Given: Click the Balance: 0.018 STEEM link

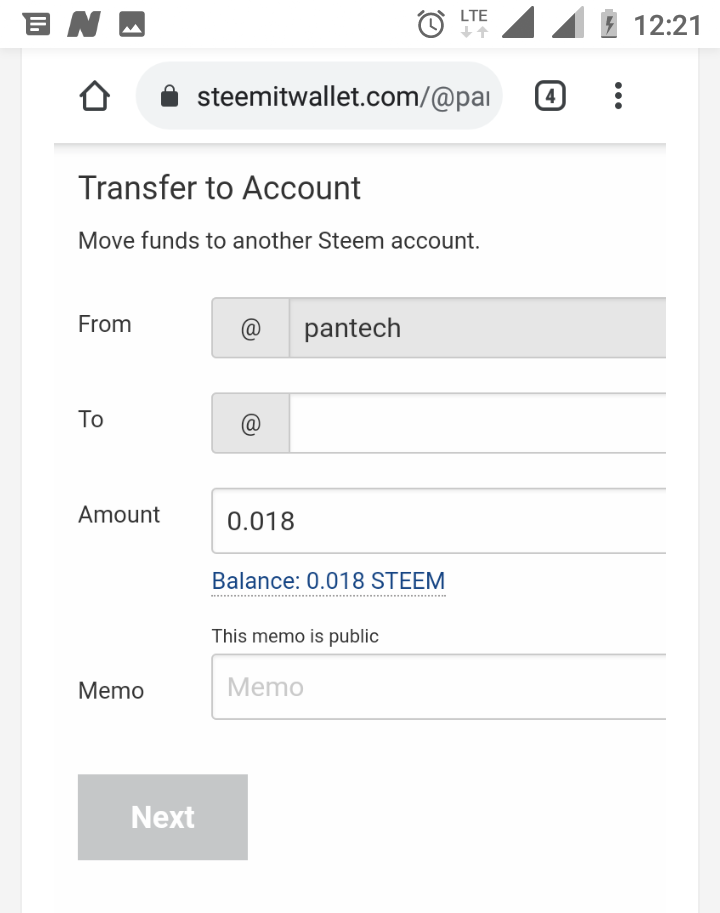Looking at the screenshot, I should click(x=328, y=581).
